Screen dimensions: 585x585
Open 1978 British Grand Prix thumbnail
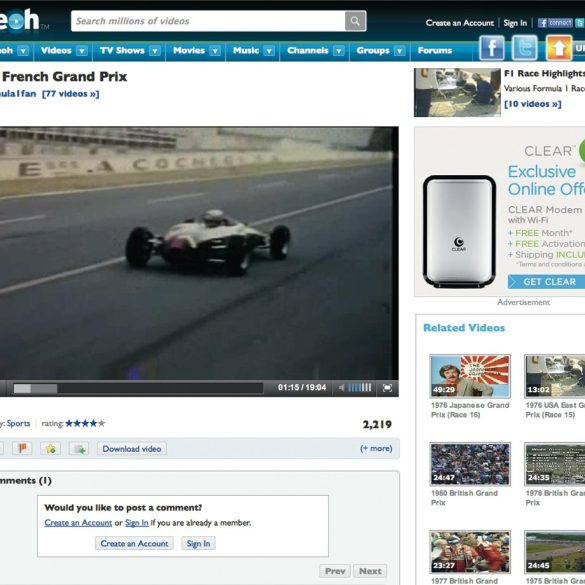[554, 464]
